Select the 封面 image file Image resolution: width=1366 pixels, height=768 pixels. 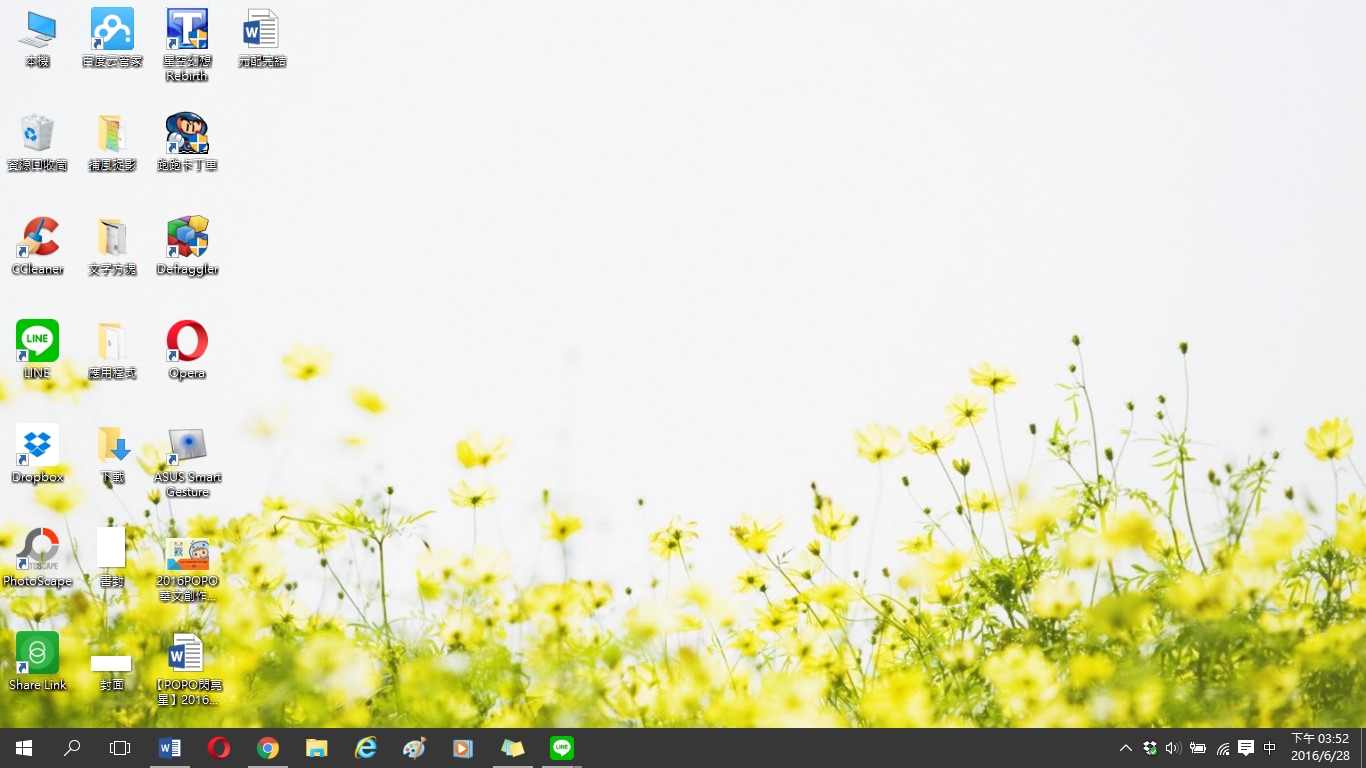pyautogui.click(x=111, y=672)
